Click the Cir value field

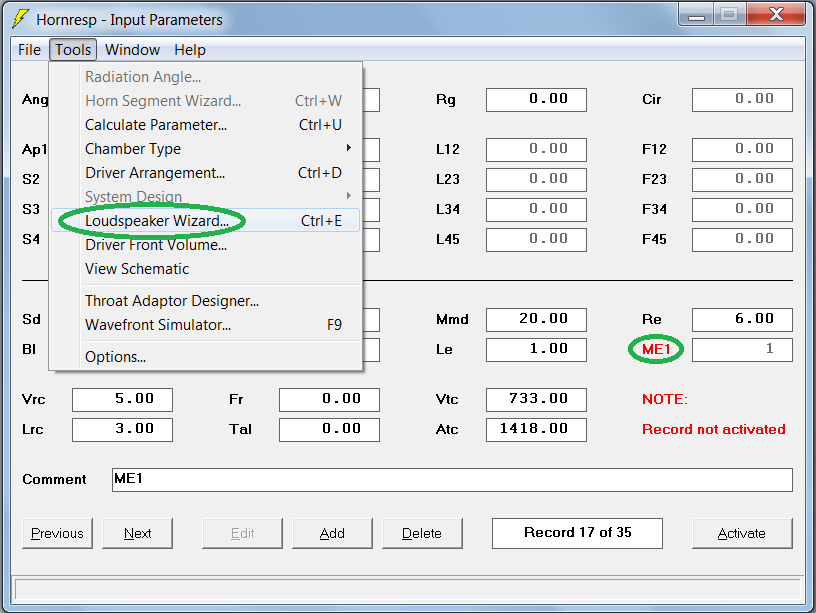click(742, 99)
